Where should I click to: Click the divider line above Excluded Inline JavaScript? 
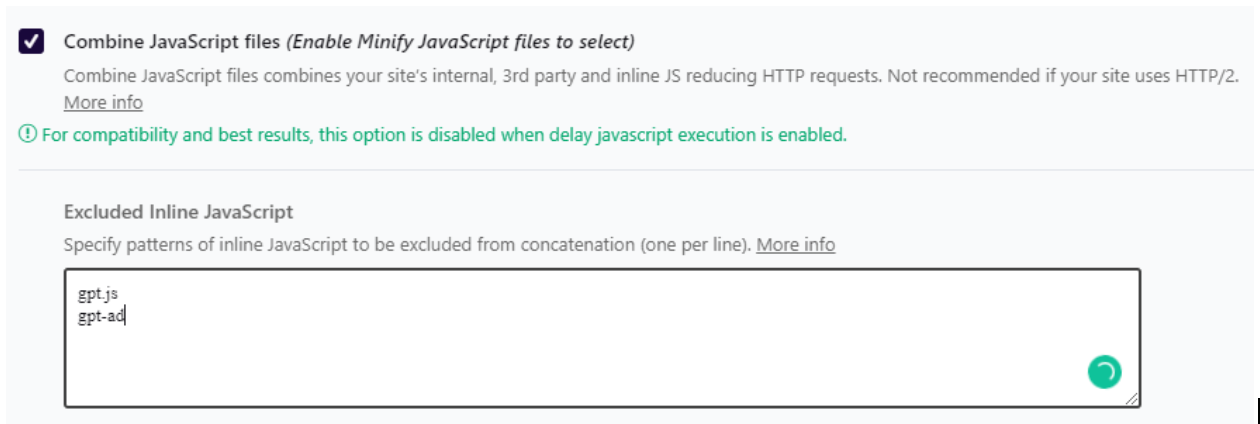[635, 170]
